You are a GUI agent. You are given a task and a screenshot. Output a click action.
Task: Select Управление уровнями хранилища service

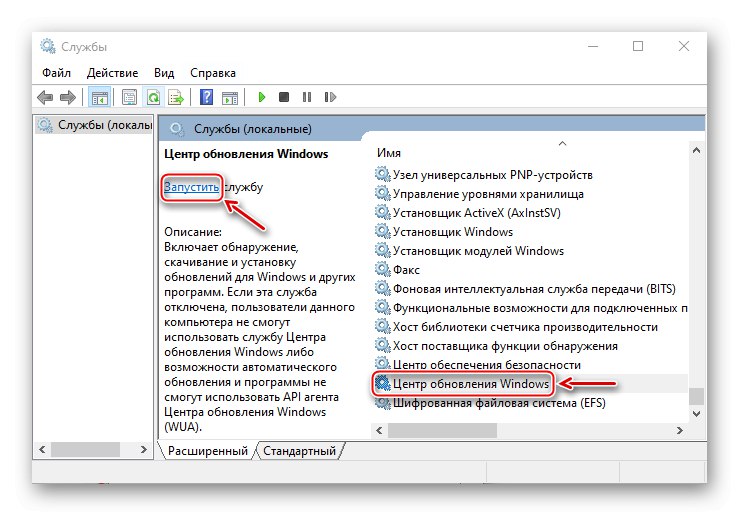click(488, 194)
